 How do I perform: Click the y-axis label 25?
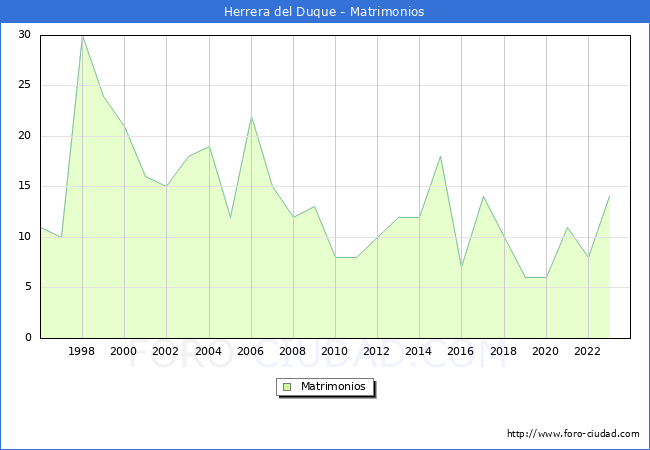[24, 85]
